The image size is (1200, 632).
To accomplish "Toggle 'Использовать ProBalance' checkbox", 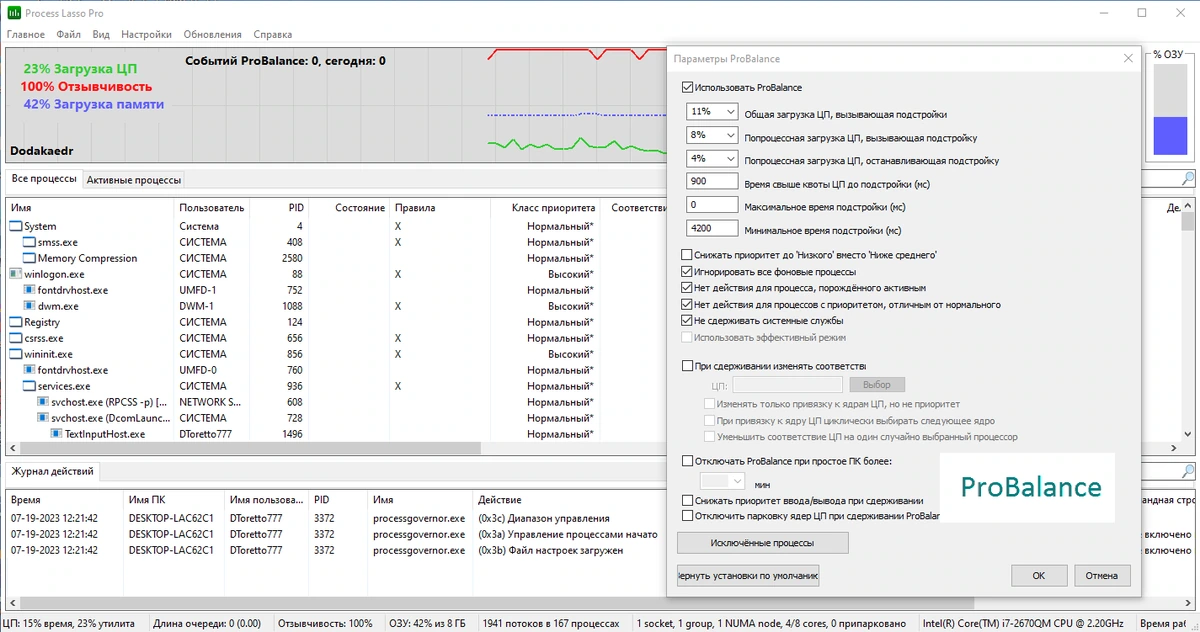I will tap(687, 87).
